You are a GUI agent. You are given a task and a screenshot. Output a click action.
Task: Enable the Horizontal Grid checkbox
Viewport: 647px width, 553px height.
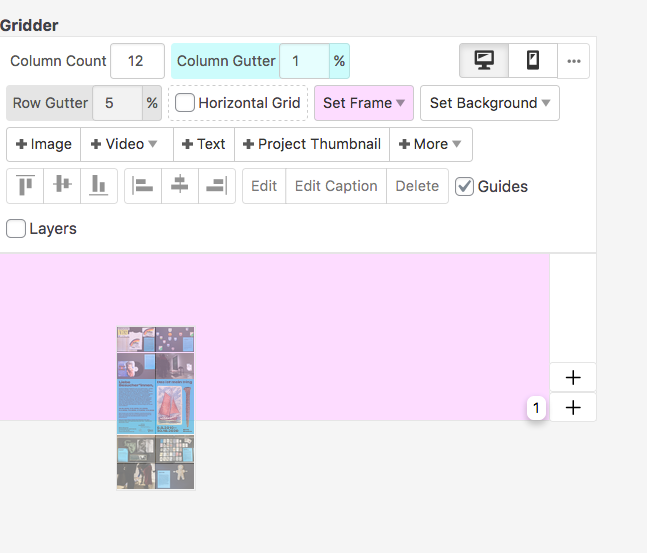tap(186, 103)
